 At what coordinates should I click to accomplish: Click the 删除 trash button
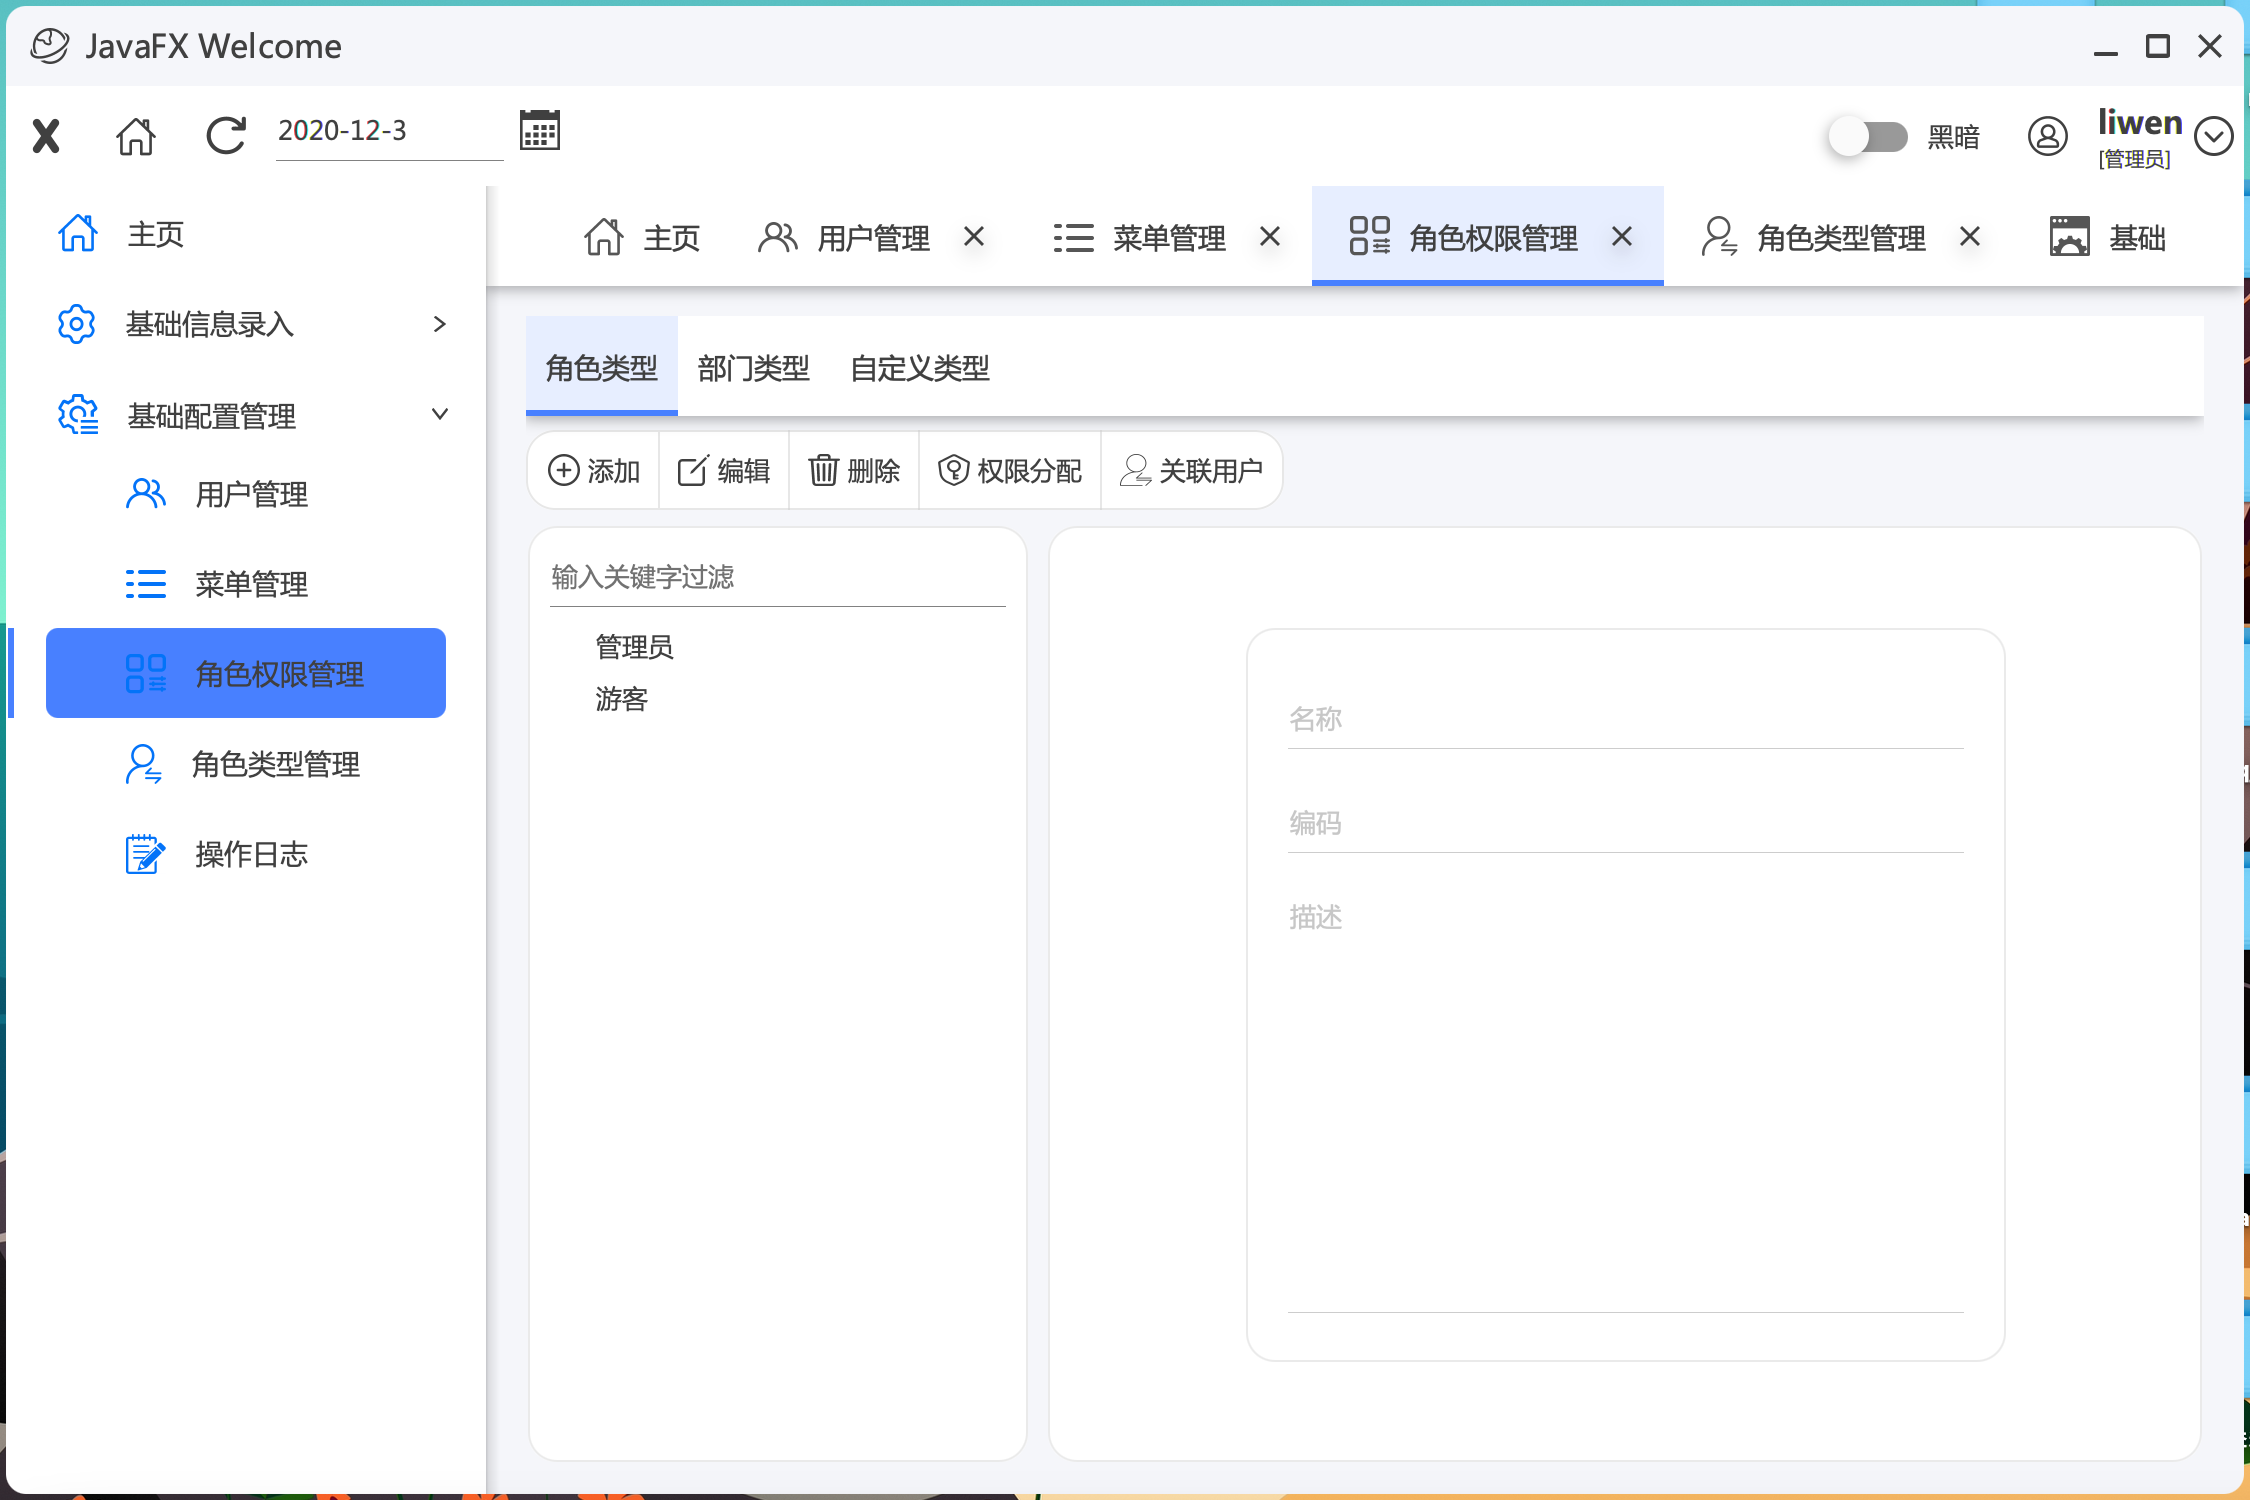point(854,470)
